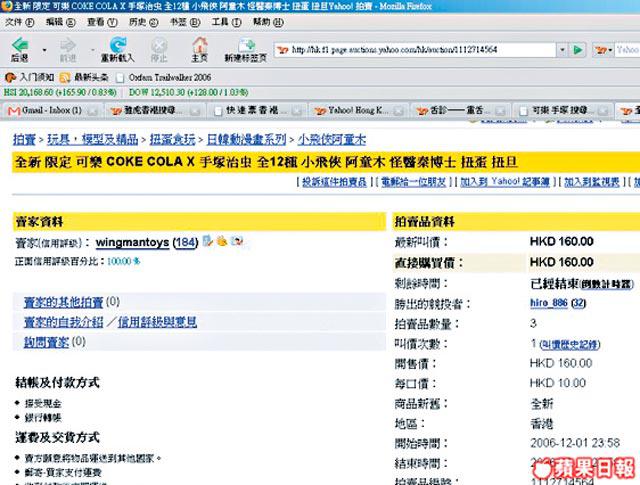Open the 最新头条 RSS feed bookmark
640x485 pixels.
84,77
